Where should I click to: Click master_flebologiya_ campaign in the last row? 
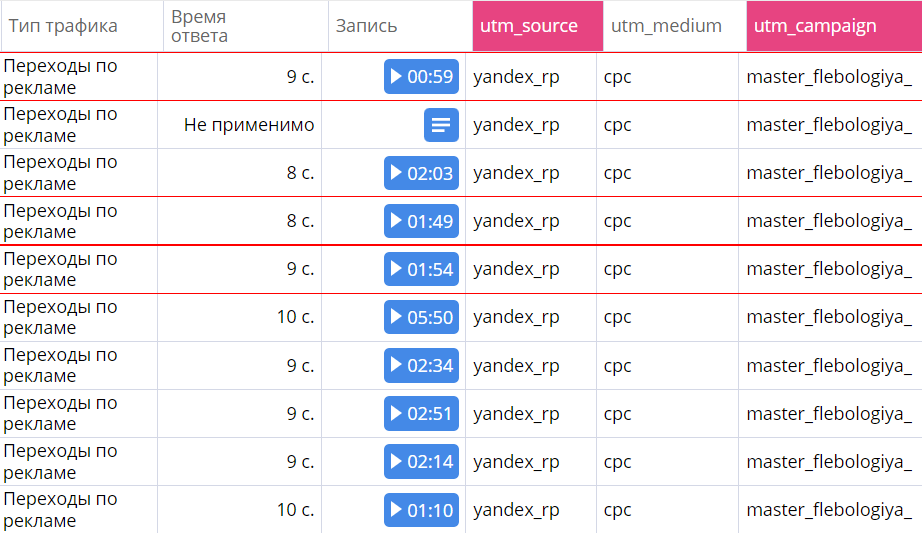[829, 510]
